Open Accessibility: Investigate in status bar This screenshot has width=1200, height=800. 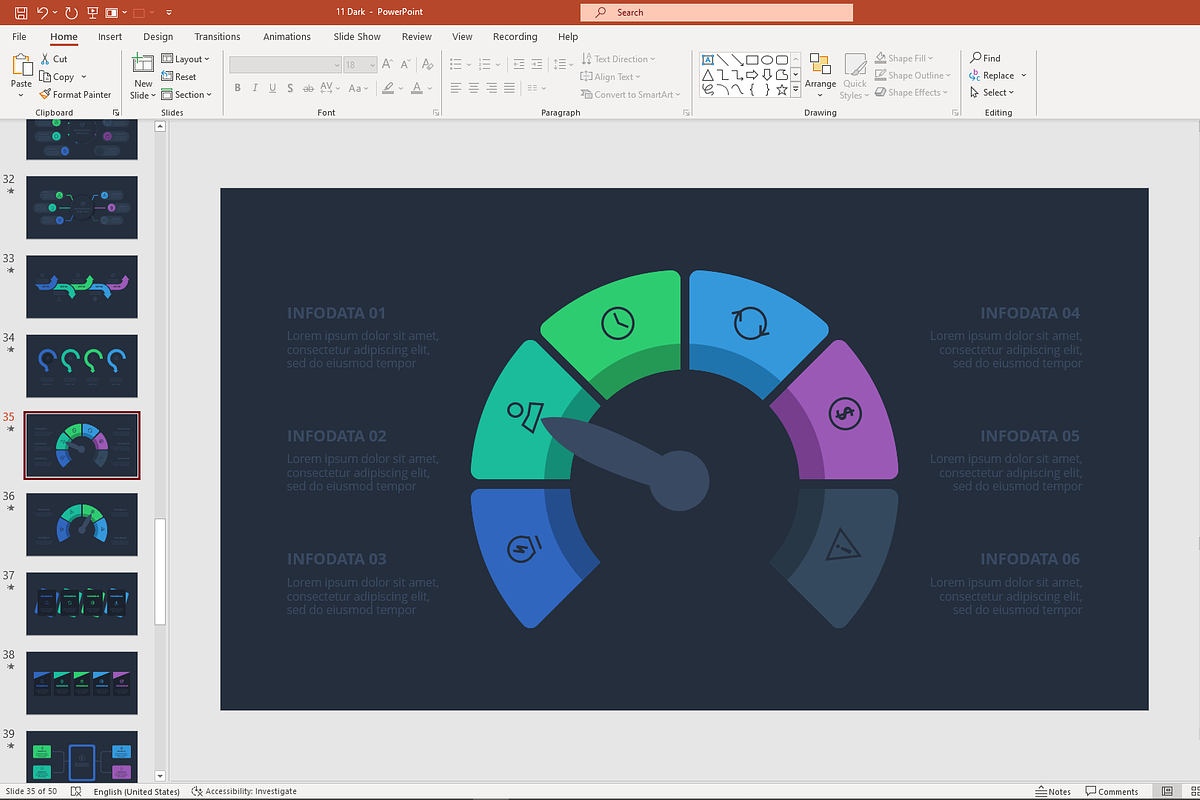[x=244, y=791]
